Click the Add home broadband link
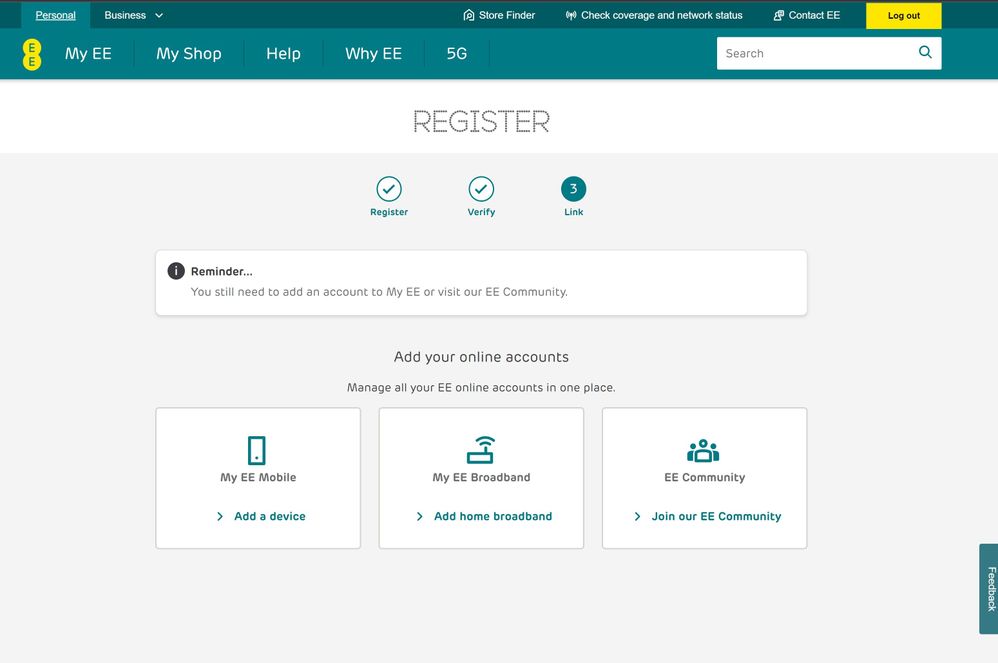 493,516
